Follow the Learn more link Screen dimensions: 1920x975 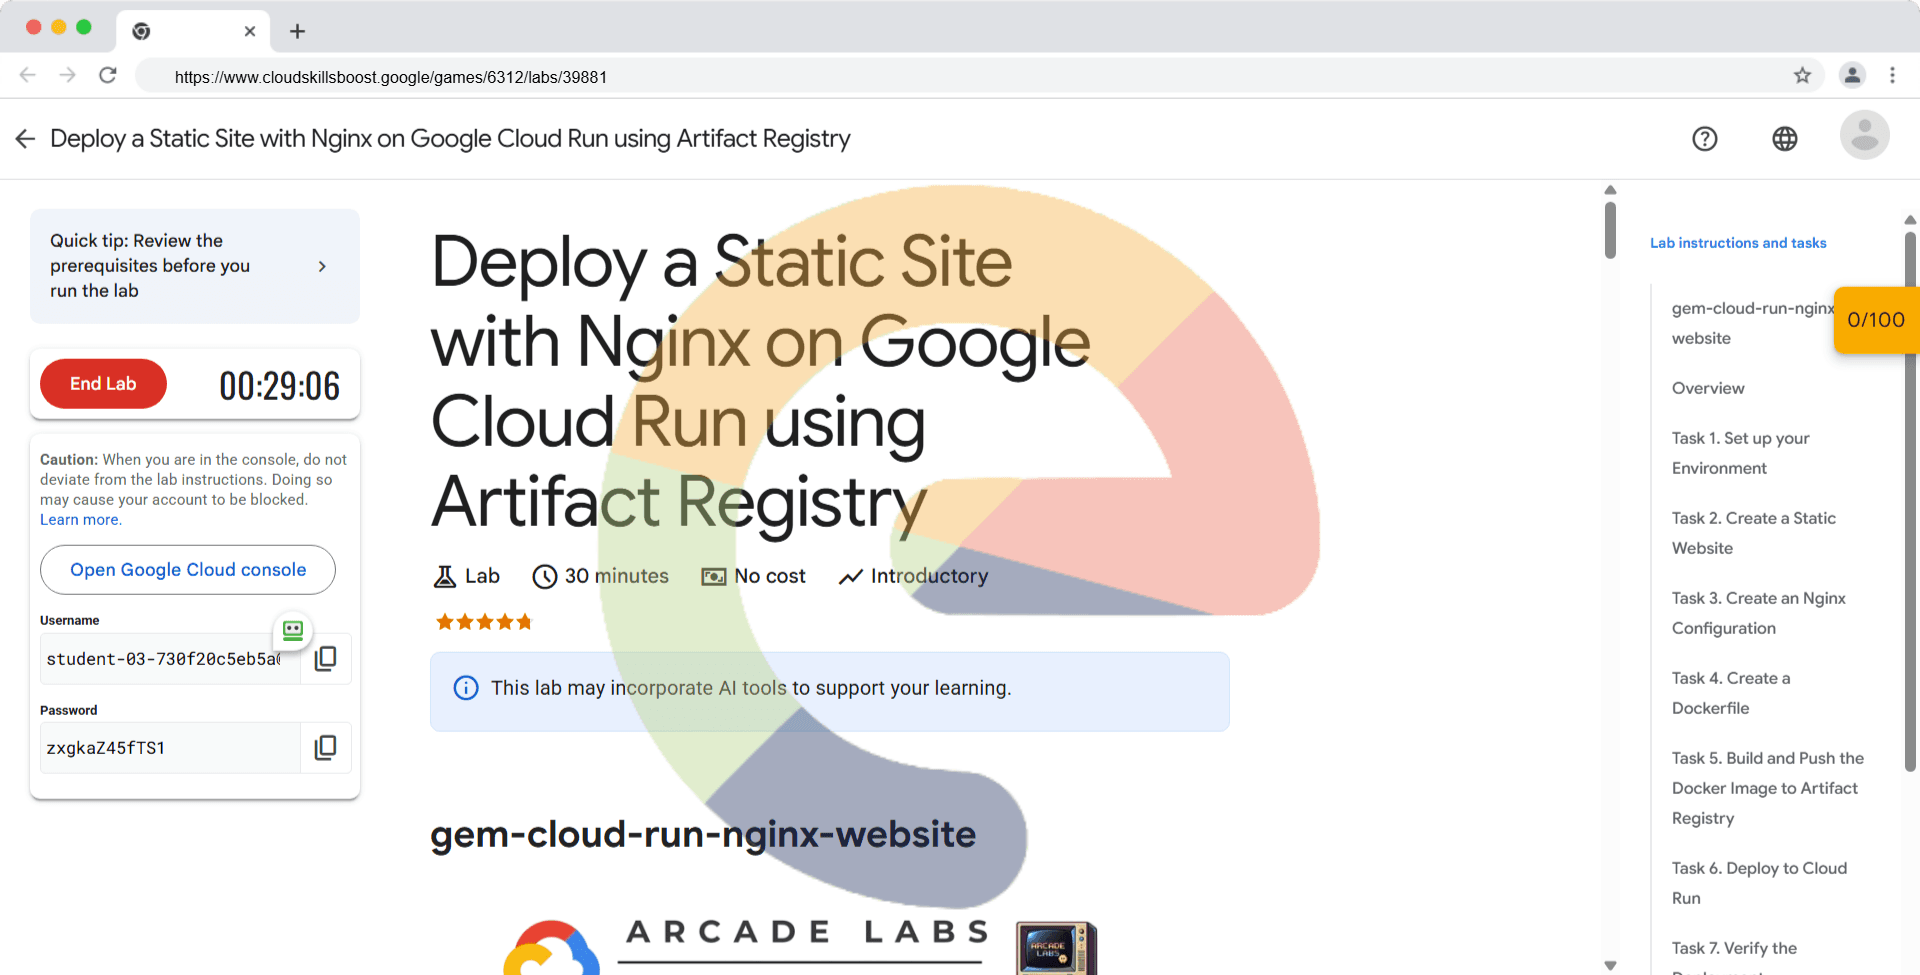pos(80,520)
